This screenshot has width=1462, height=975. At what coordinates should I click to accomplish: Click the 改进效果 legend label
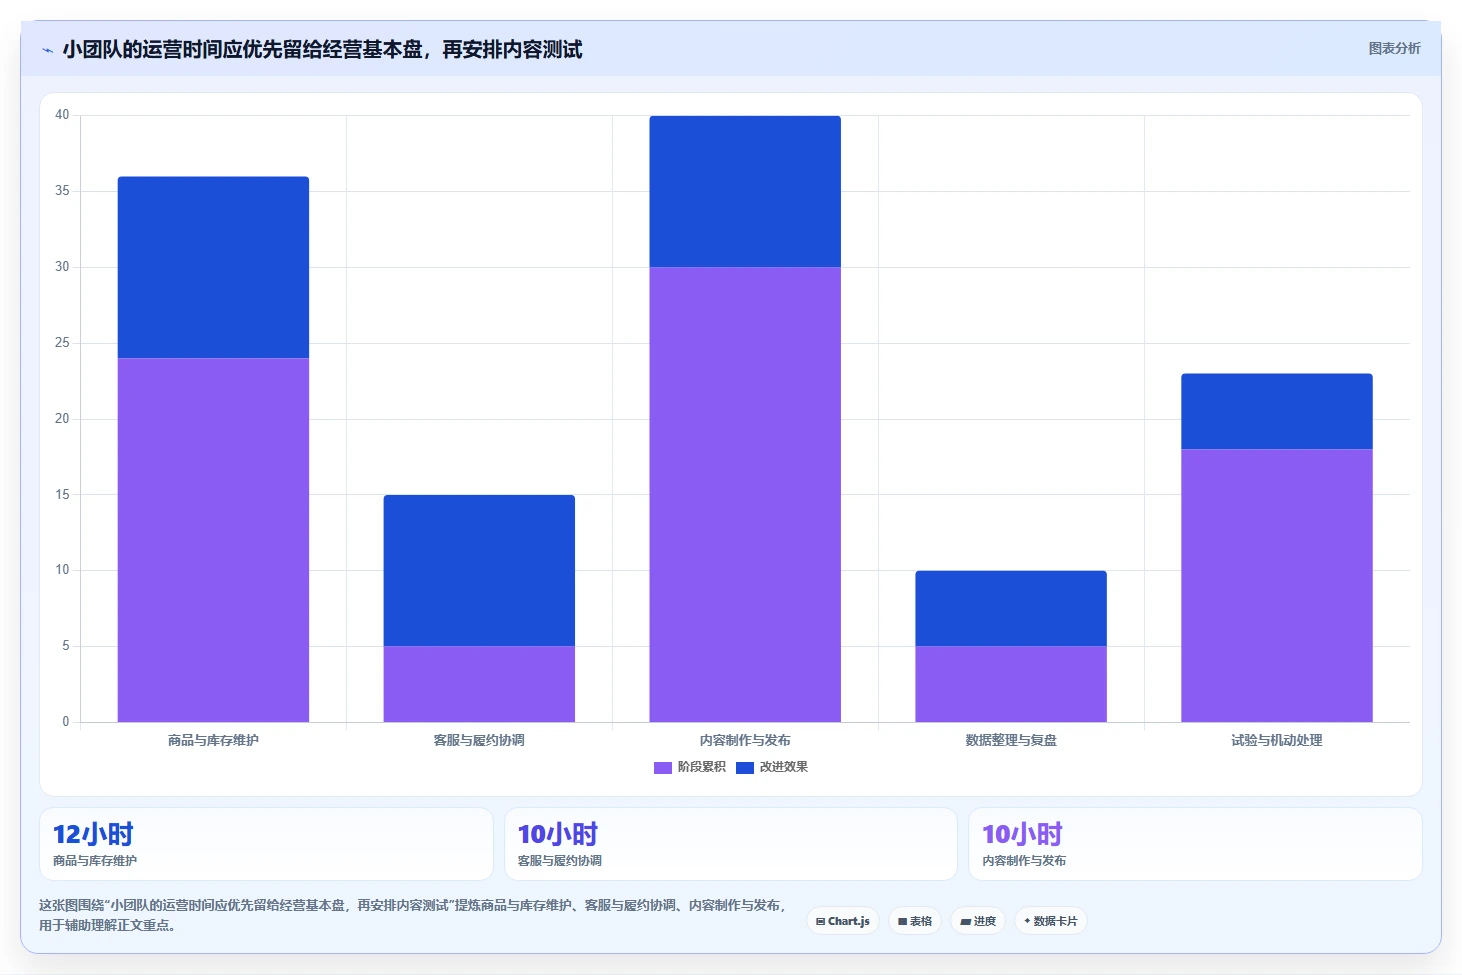(784, 767)
